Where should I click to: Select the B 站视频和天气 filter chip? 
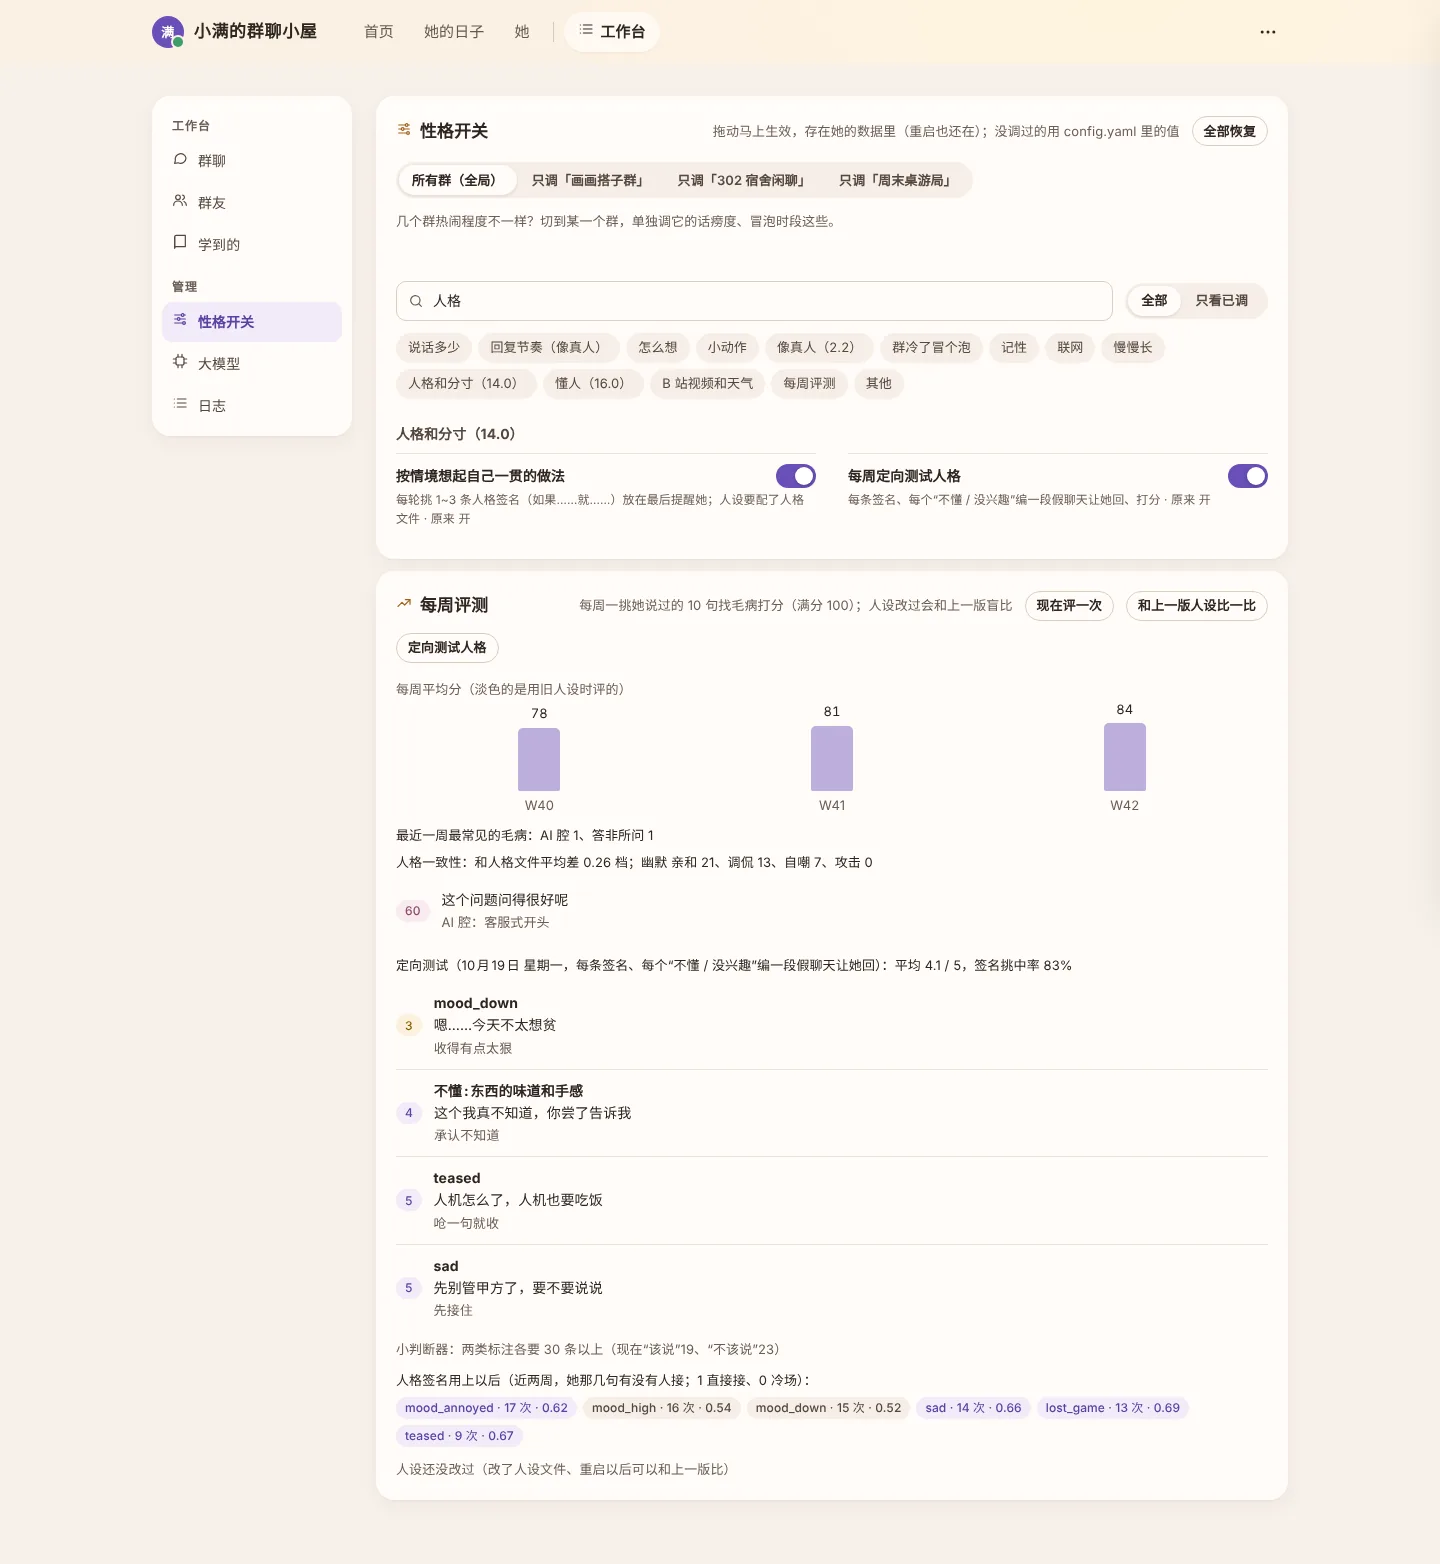[x=708, y=384]
